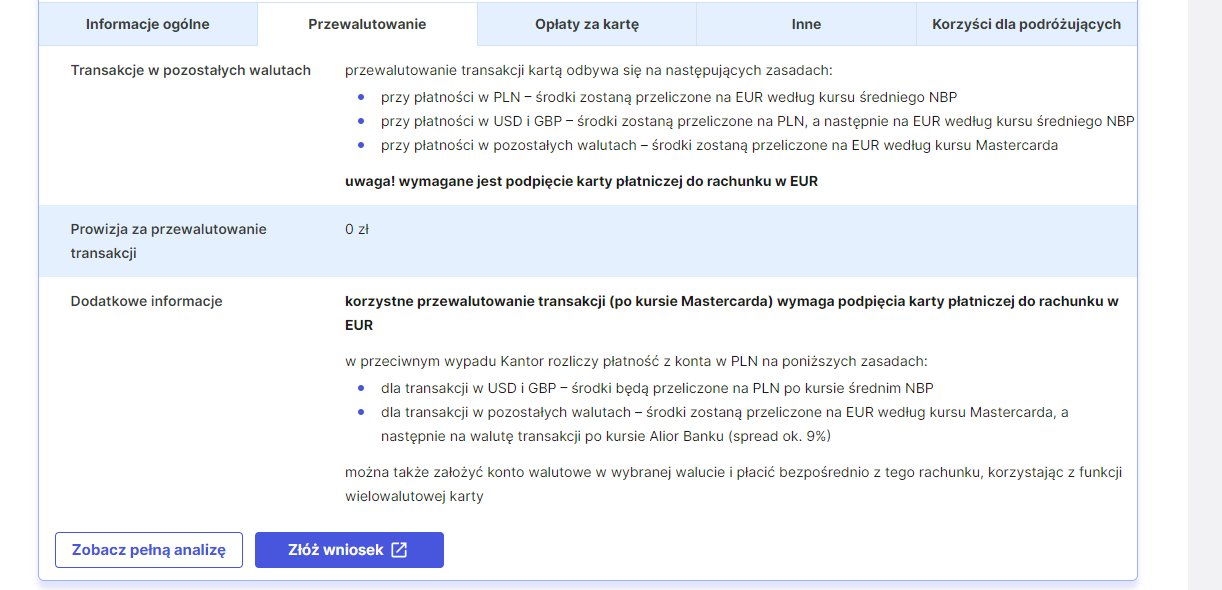1222x590 pixels.
Task: Click the Dodatkowe informacje row label
Action: tap(147, 301)
